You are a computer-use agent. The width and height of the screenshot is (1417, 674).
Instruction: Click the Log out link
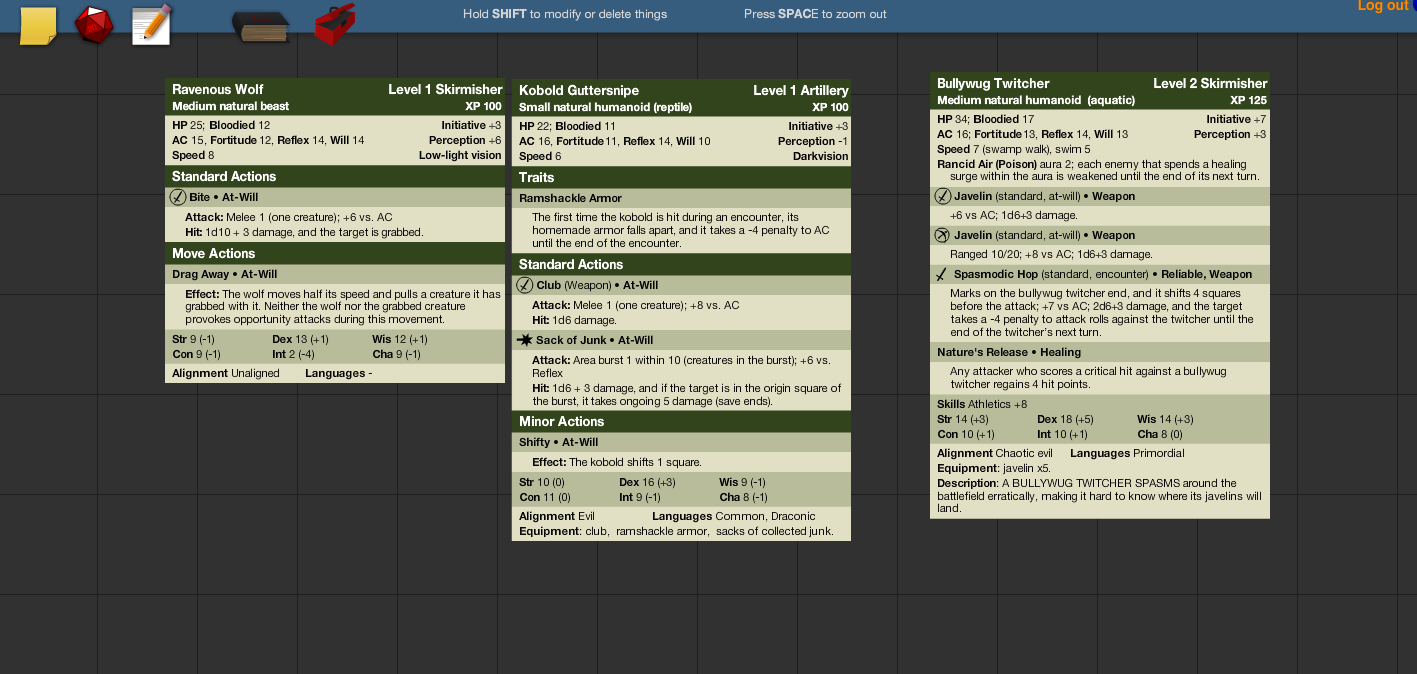[x=1382, y=6]
